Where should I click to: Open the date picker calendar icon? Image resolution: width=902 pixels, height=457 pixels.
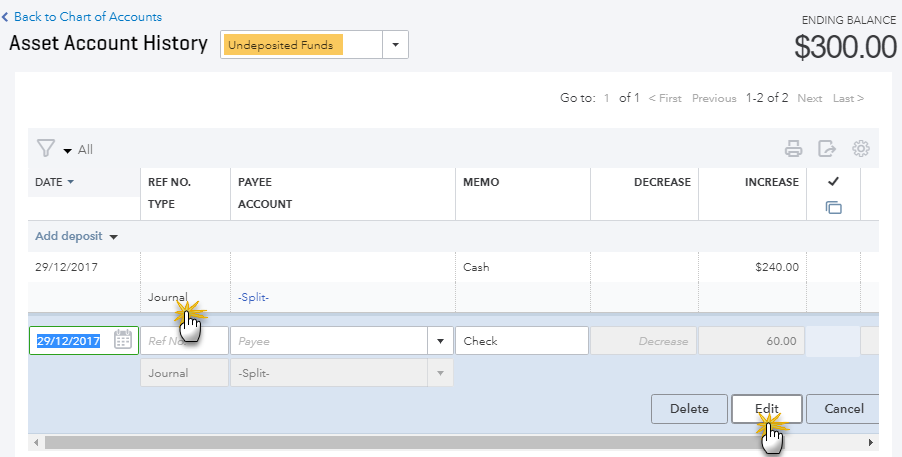(x=123, y=340)
